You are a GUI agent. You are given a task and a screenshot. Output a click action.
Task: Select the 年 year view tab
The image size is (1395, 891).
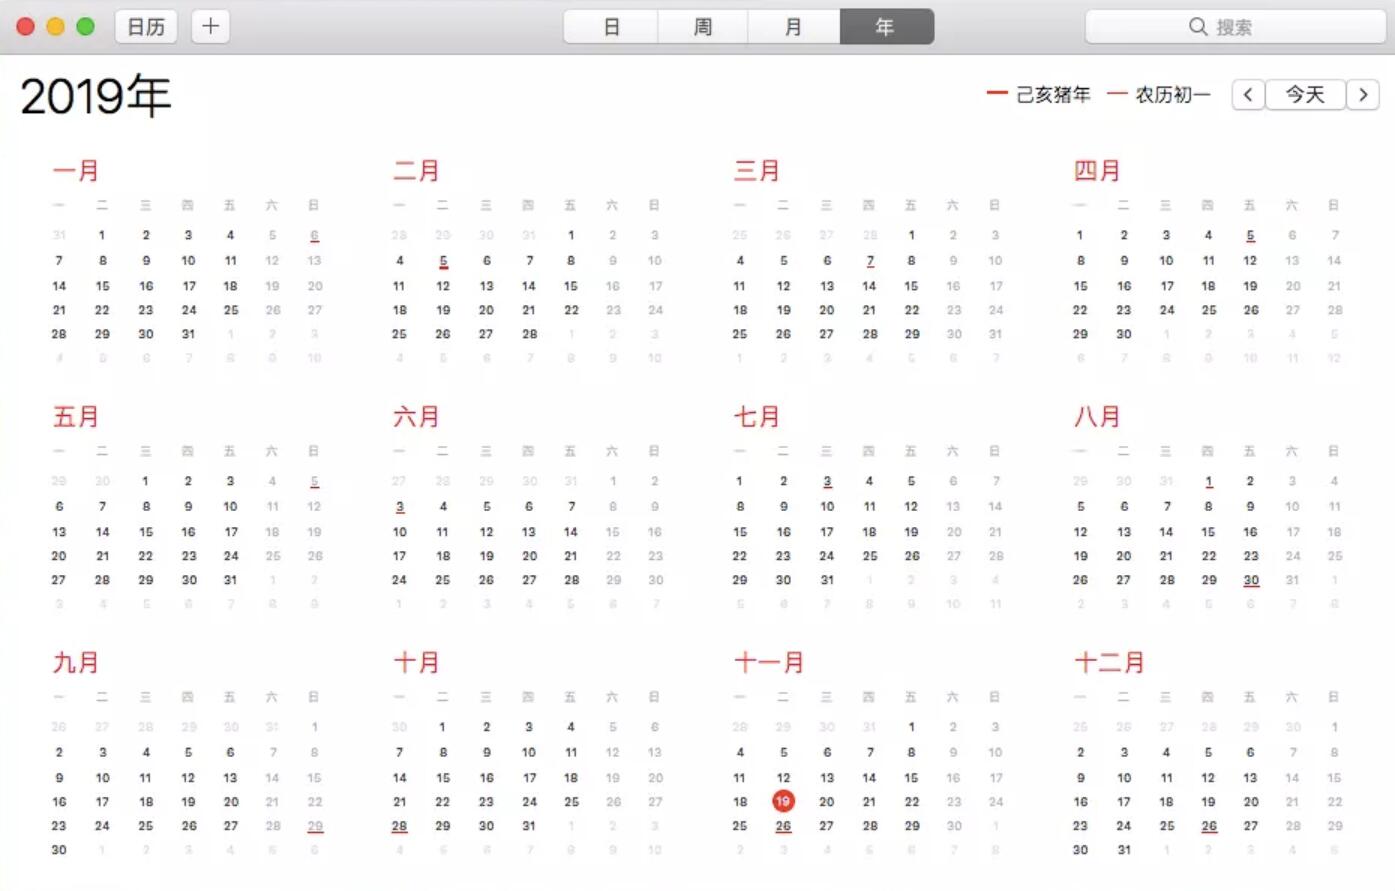[886, 27]
